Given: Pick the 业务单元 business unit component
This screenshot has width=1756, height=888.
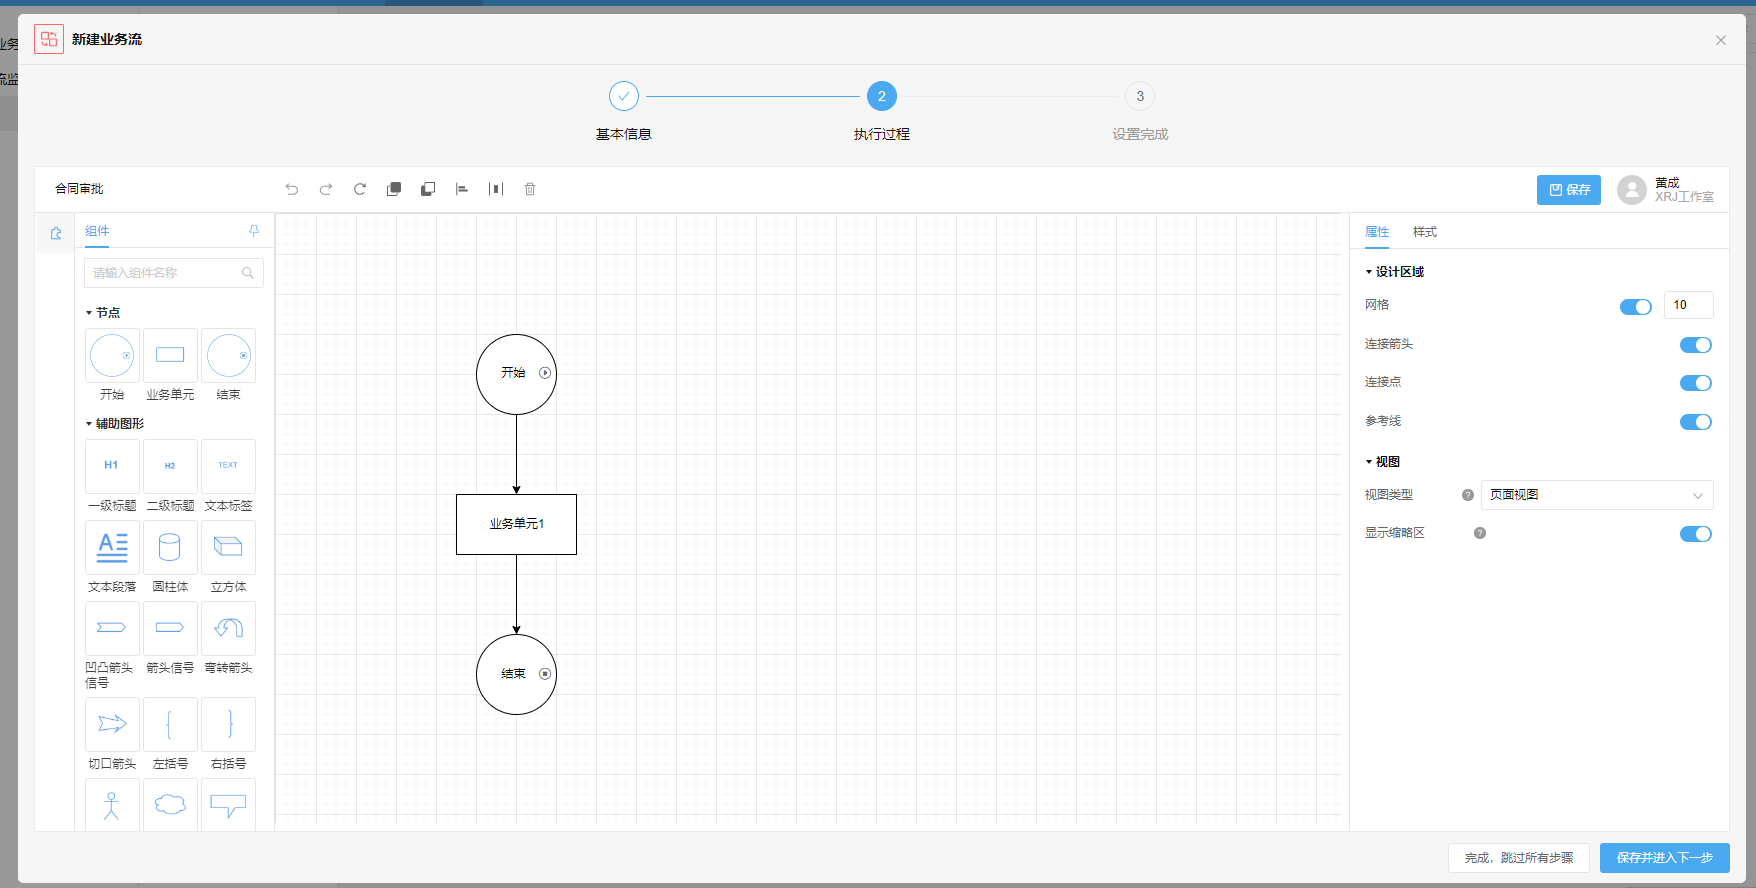Looking at the screenshot, I should click(x=170, y=356).
